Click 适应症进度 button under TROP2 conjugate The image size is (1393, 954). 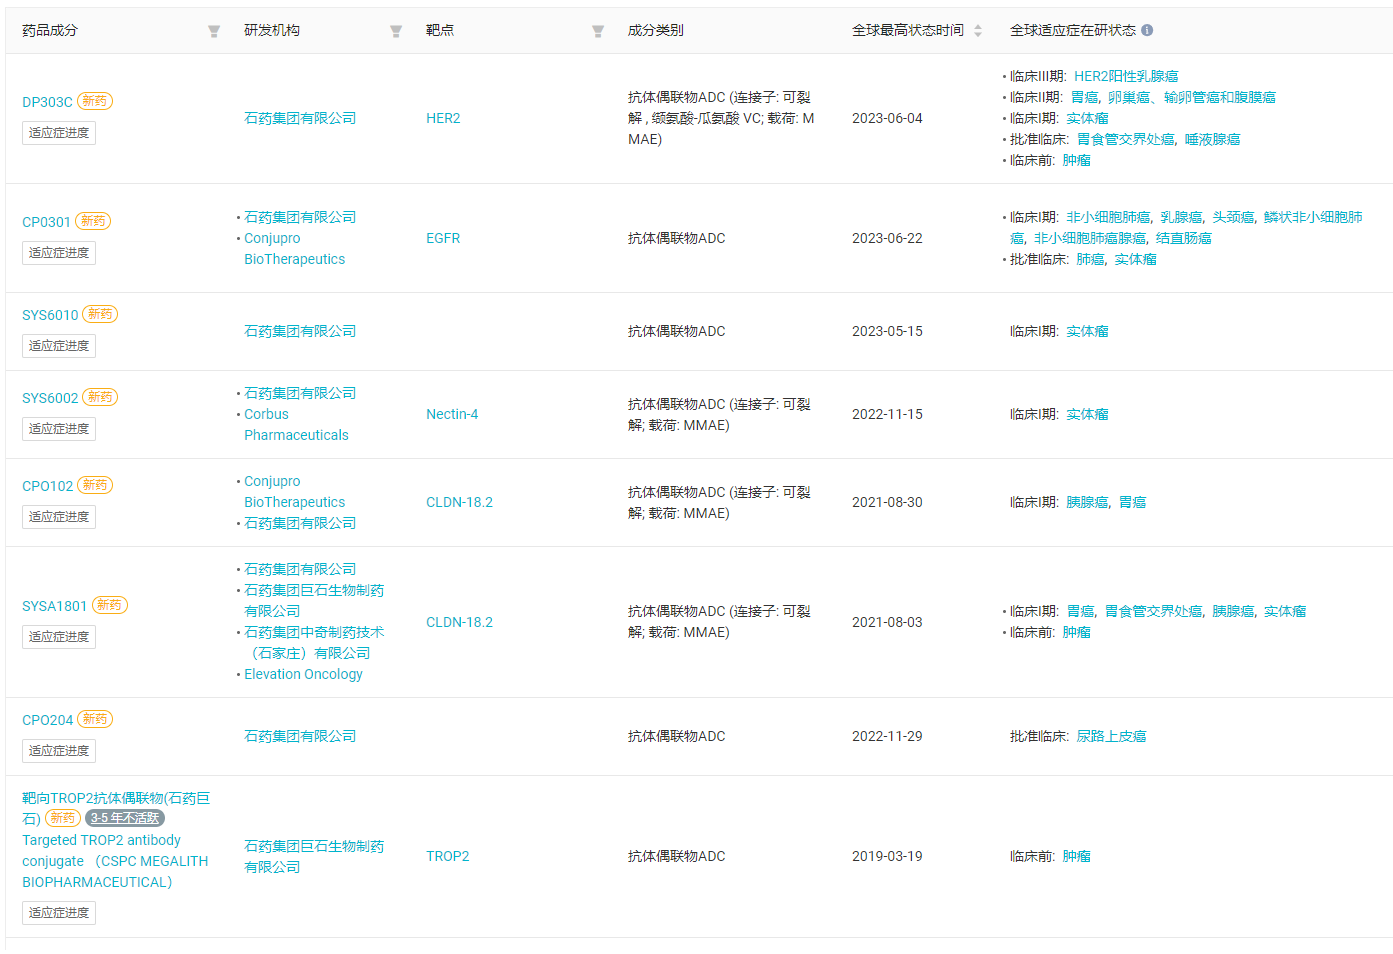(x=59, y=913)
